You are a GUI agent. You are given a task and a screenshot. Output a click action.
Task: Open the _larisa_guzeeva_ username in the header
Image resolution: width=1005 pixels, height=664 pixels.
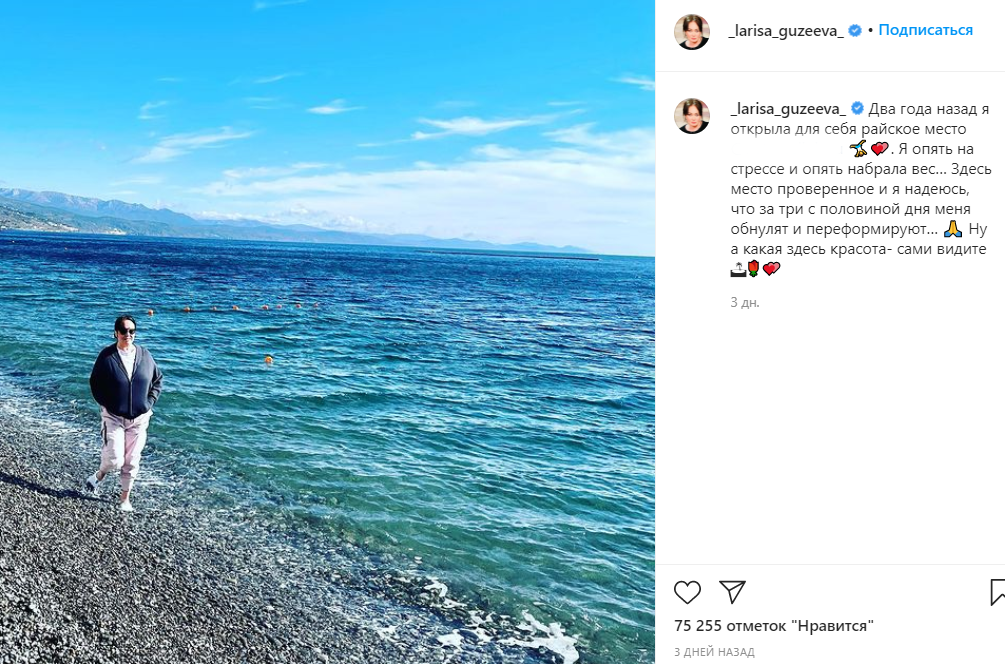point(786,31)
